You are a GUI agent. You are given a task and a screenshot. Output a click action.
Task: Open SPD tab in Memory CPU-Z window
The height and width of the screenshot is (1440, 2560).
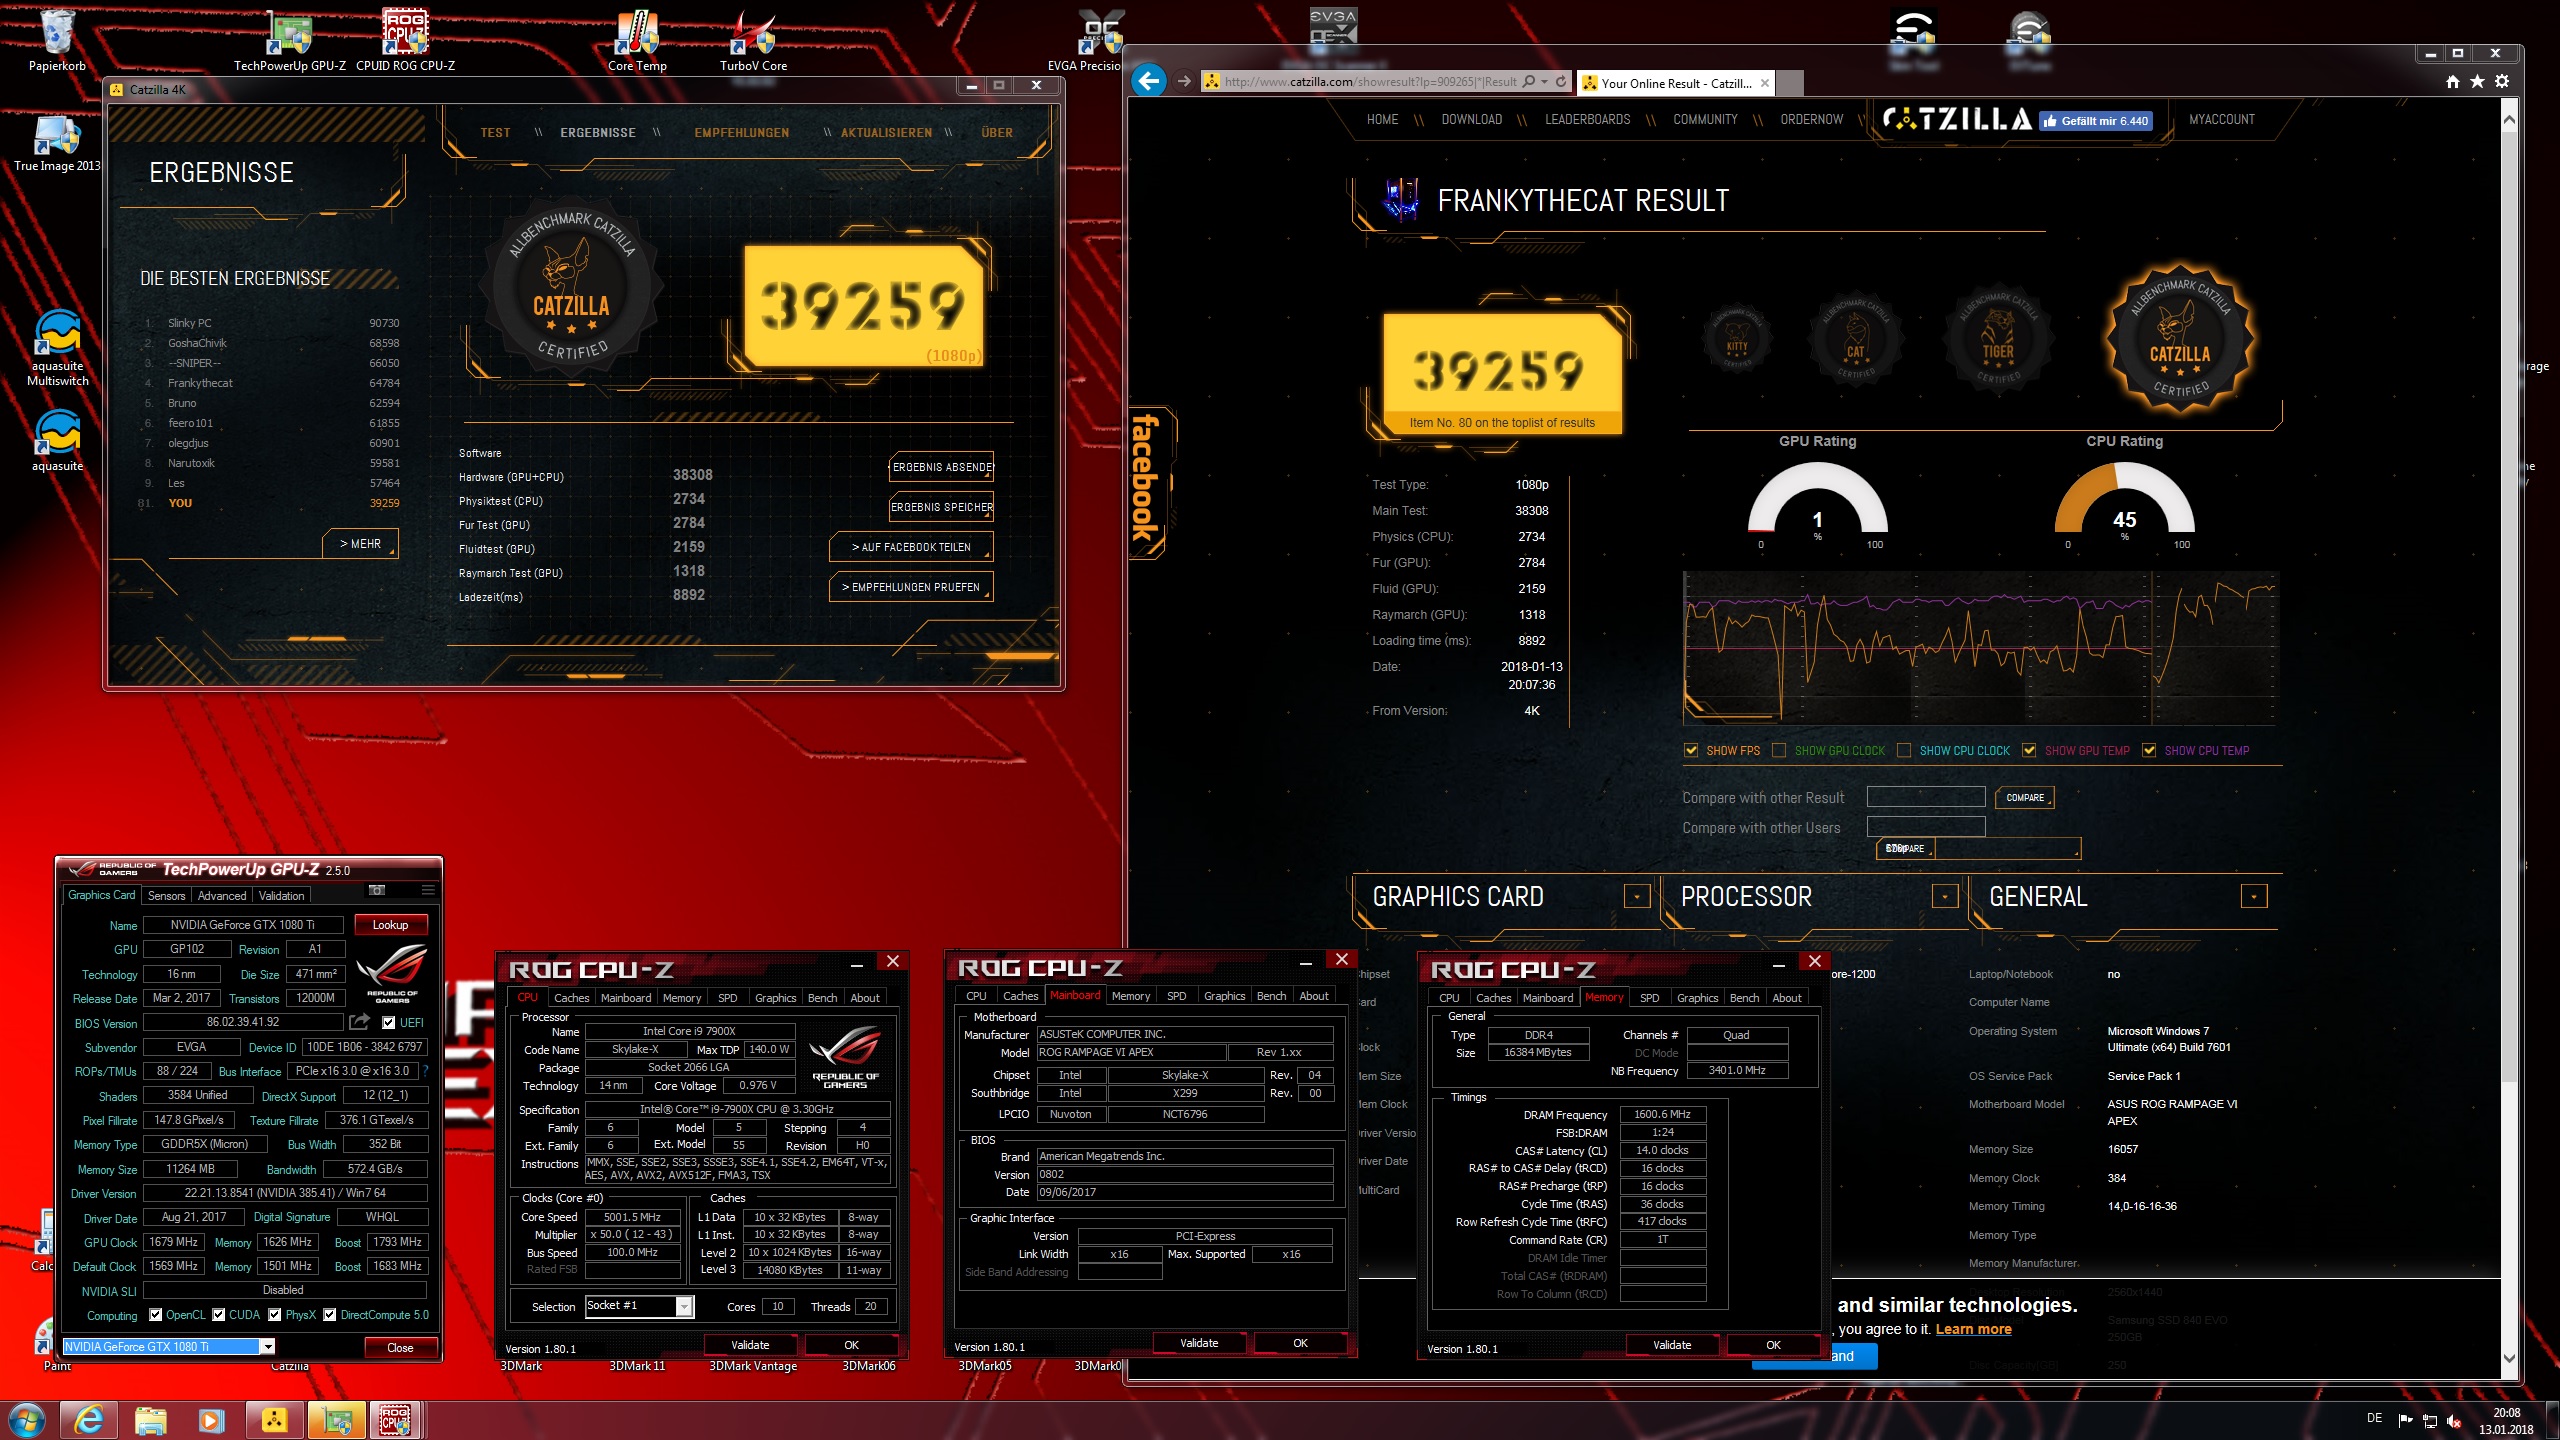[x=1650, y=998]
